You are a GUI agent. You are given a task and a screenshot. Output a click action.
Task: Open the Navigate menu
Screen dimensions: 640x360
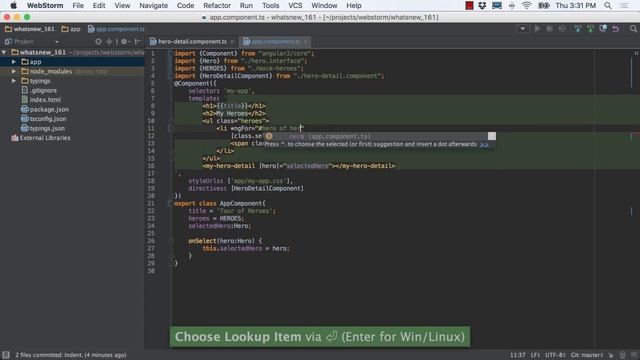tap(153, 5)
